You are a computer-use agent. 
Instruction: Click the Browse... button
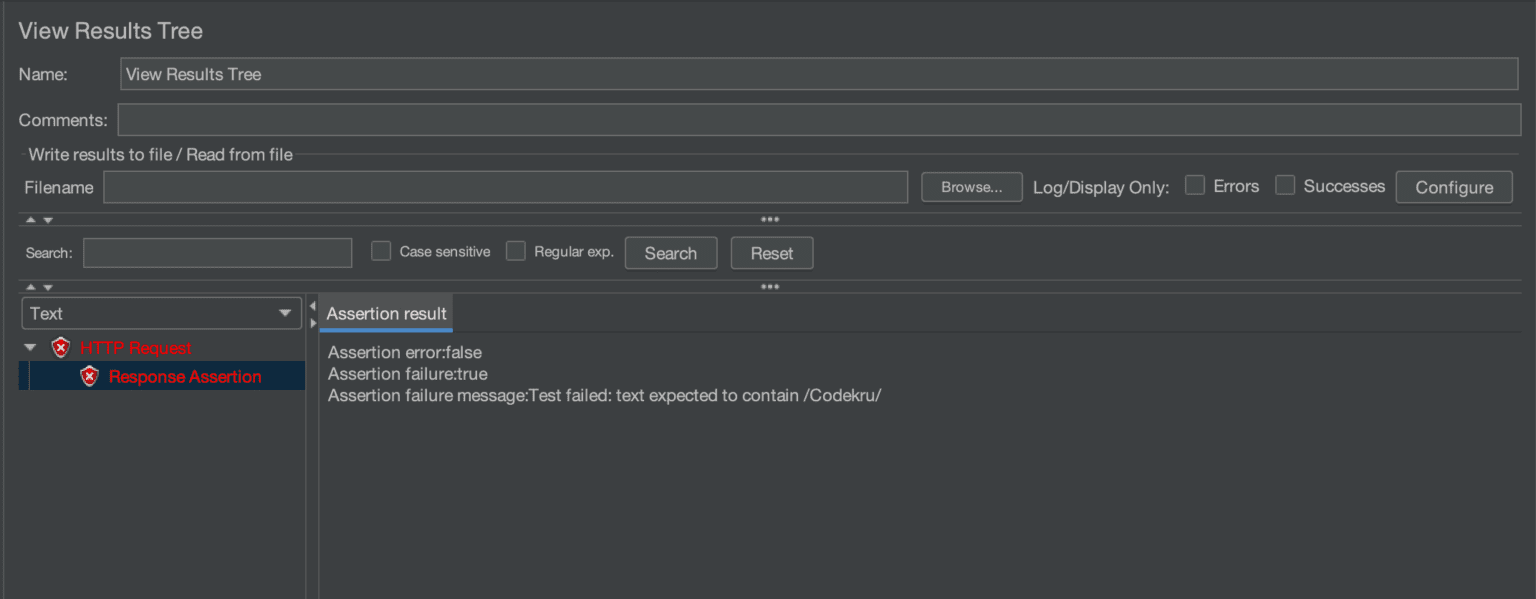972,187
